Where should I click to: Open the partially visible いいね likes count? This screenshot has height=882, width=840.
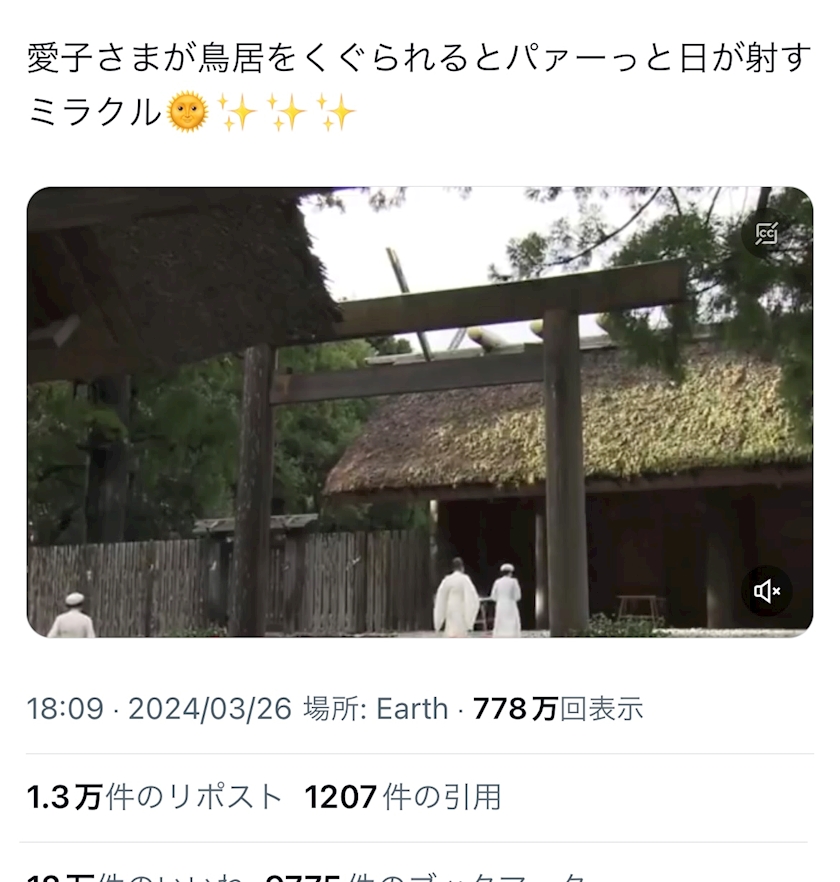tap(135, 878)
